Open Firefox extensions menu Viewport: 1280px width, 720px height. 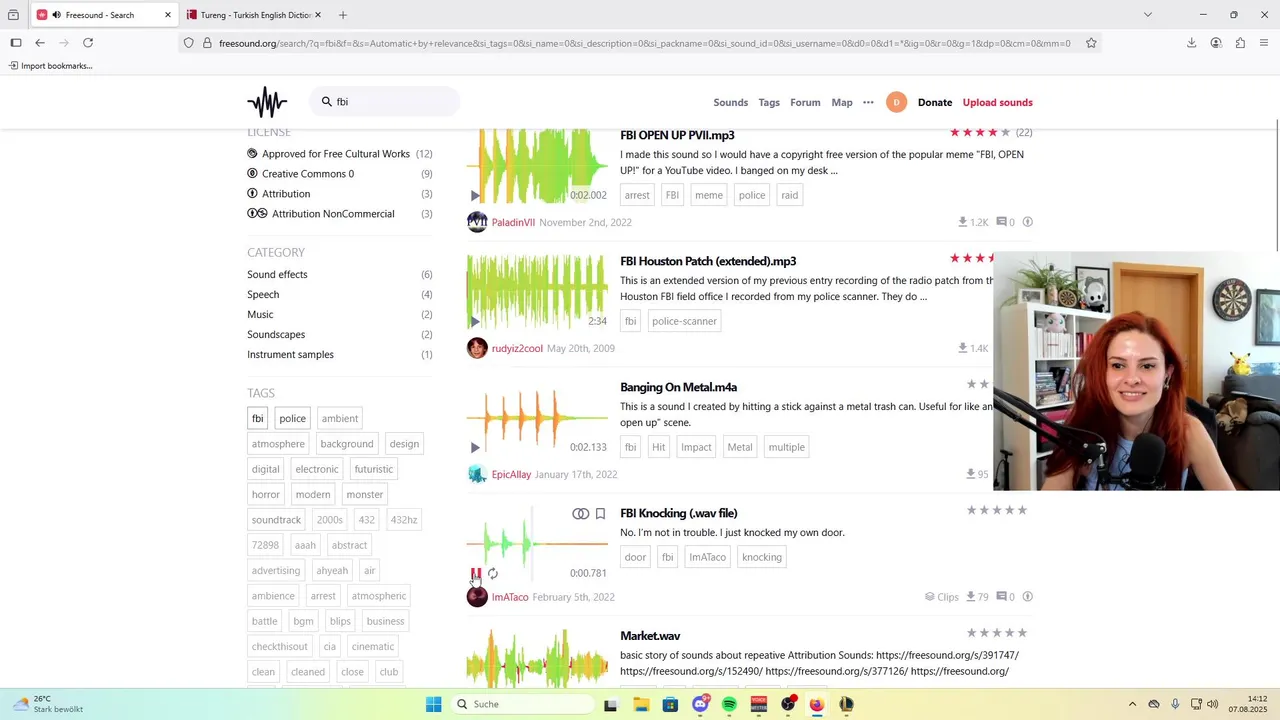[x=1240, y=43]
